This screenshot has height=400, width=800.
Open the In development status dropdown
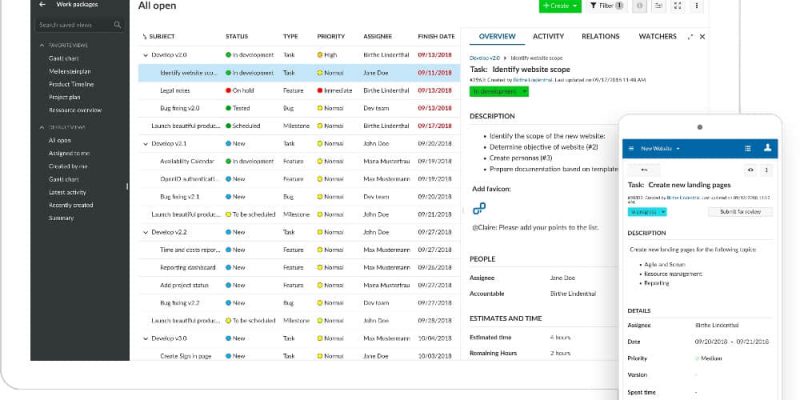coord(499,91)
